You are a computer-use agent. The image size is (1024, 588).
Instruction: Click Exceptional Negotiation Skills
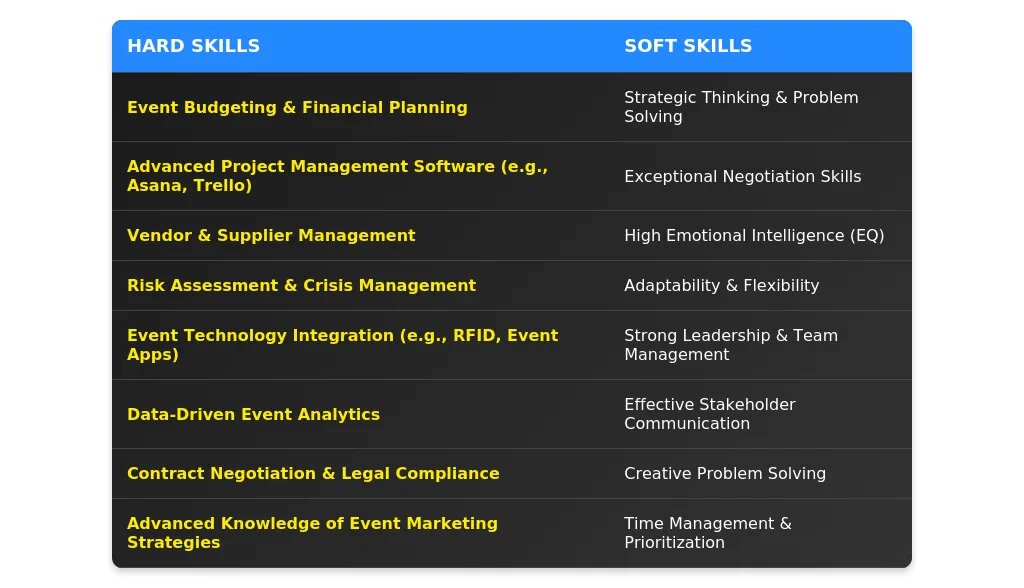743,176
